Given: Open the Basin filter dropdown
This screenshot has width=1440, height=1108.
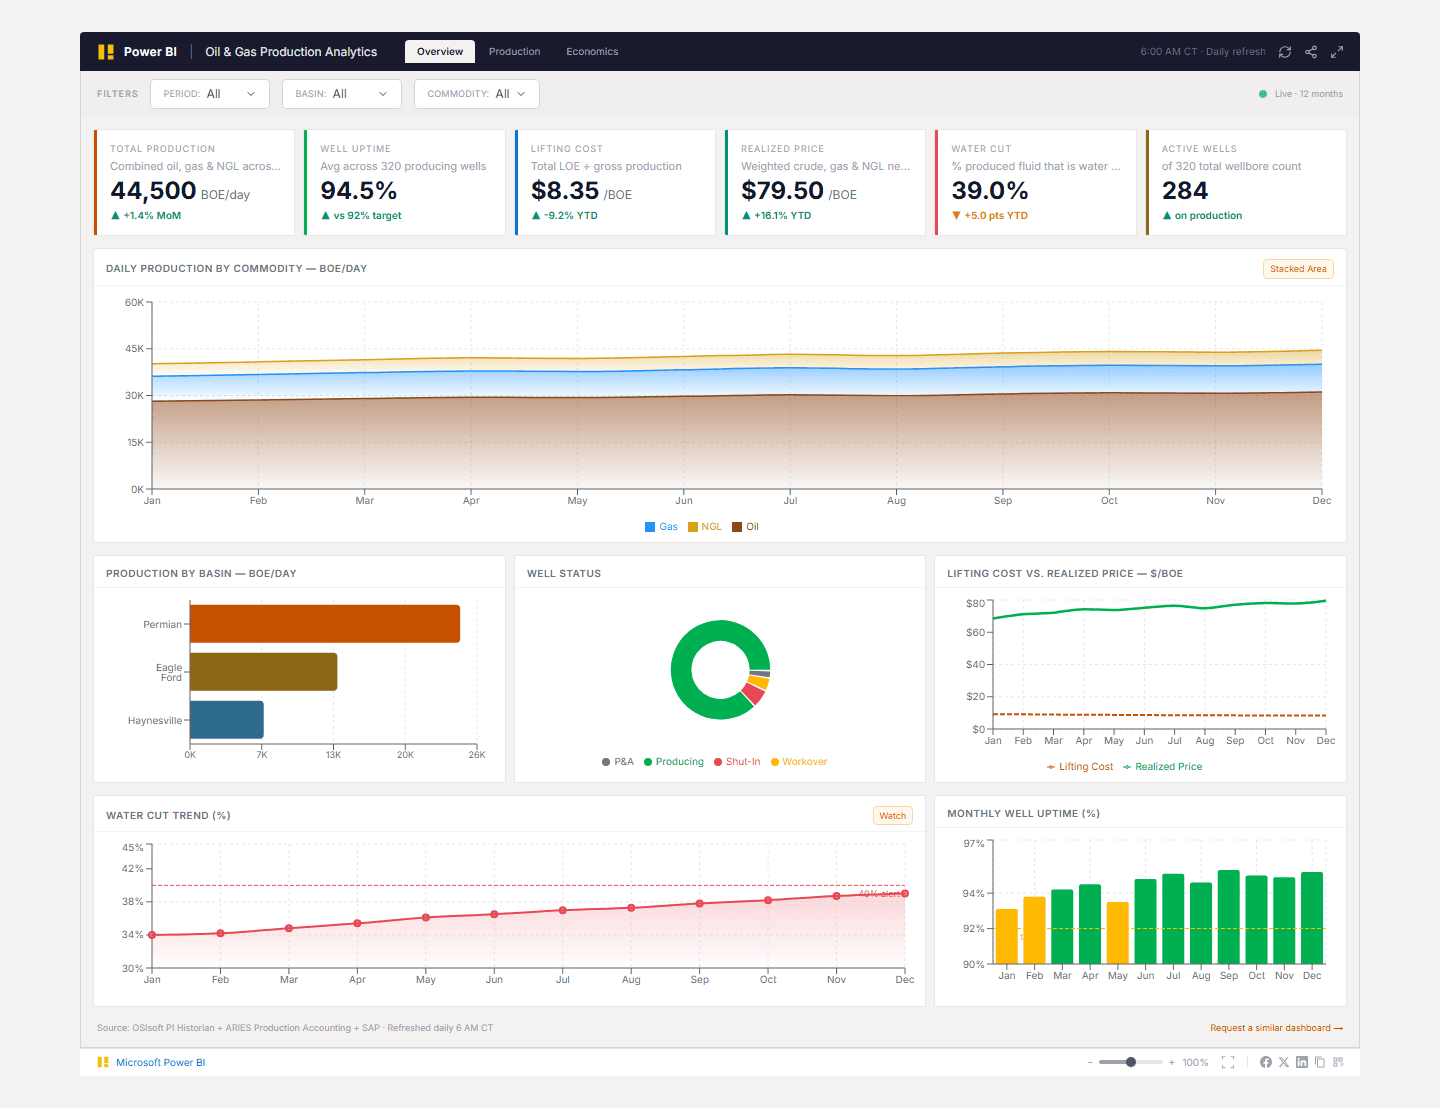Looking at the screenshot, I should pos(342,94).
